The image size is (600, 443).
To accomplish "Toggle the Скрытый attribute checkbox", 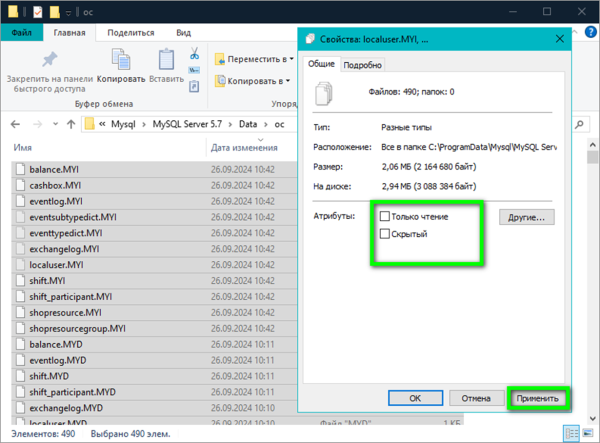I will [385, 233].
